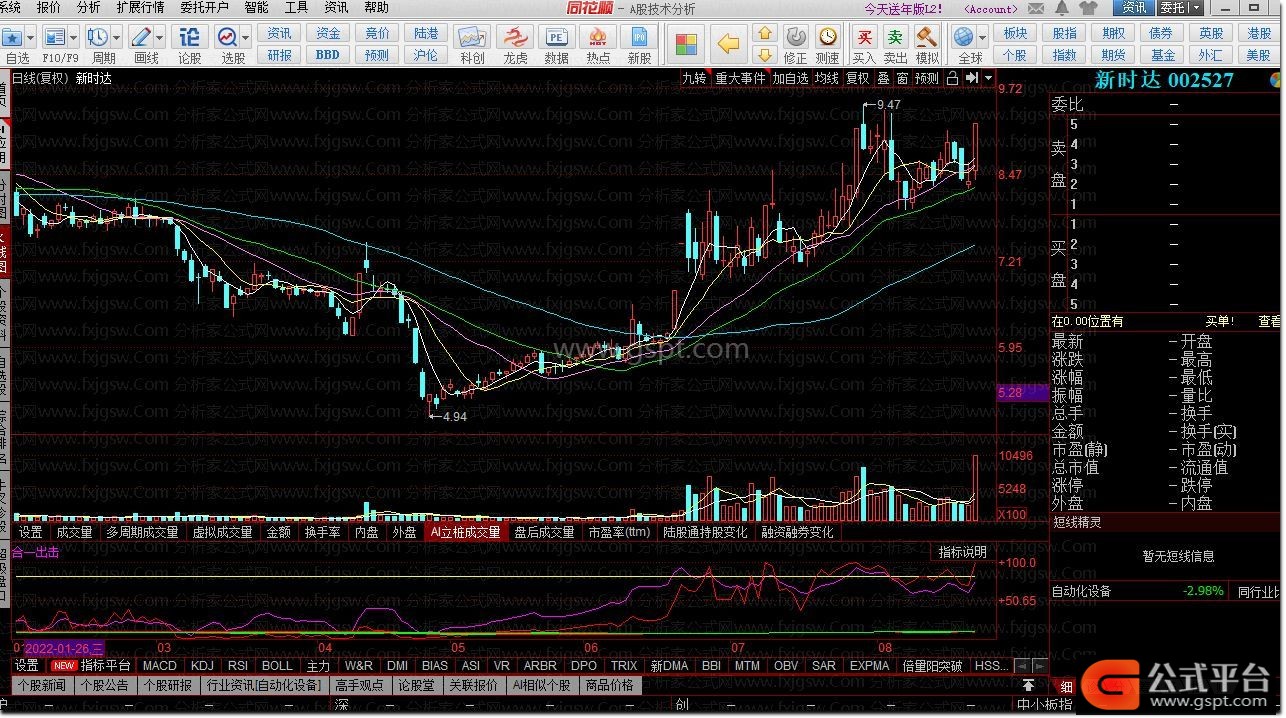
Task: Select the KDJ indicator tab
Action: (x=202, y=665)
